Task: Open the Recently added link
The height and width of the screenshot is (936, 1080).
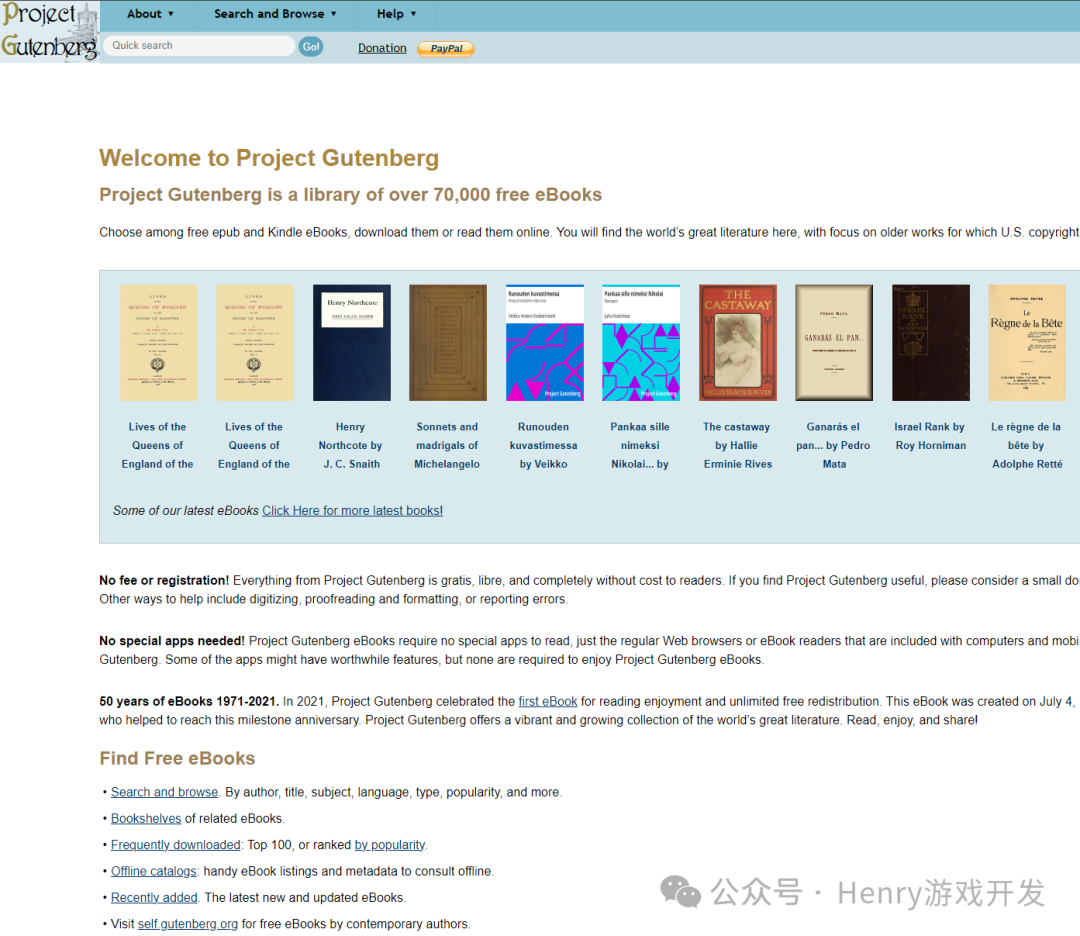Action: 154,897
